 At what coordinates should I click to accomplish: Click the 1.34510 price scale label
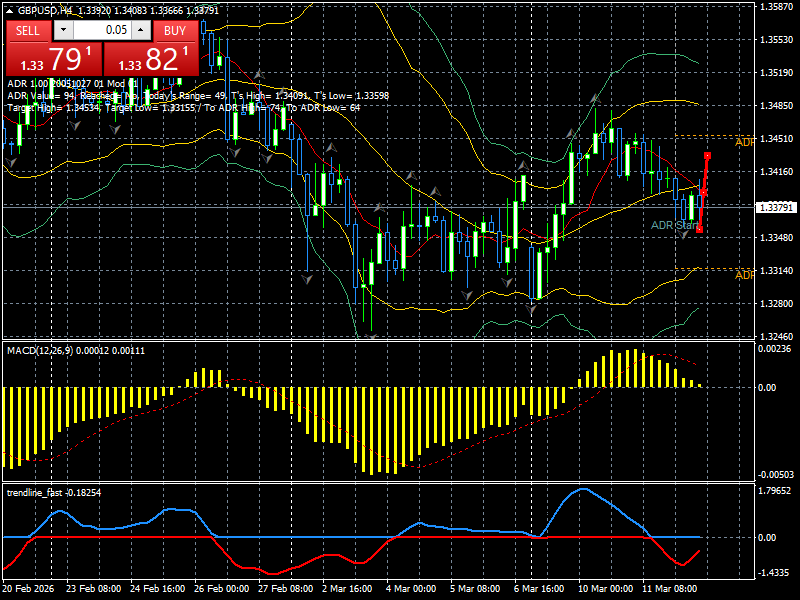click(x=777, y=139)
